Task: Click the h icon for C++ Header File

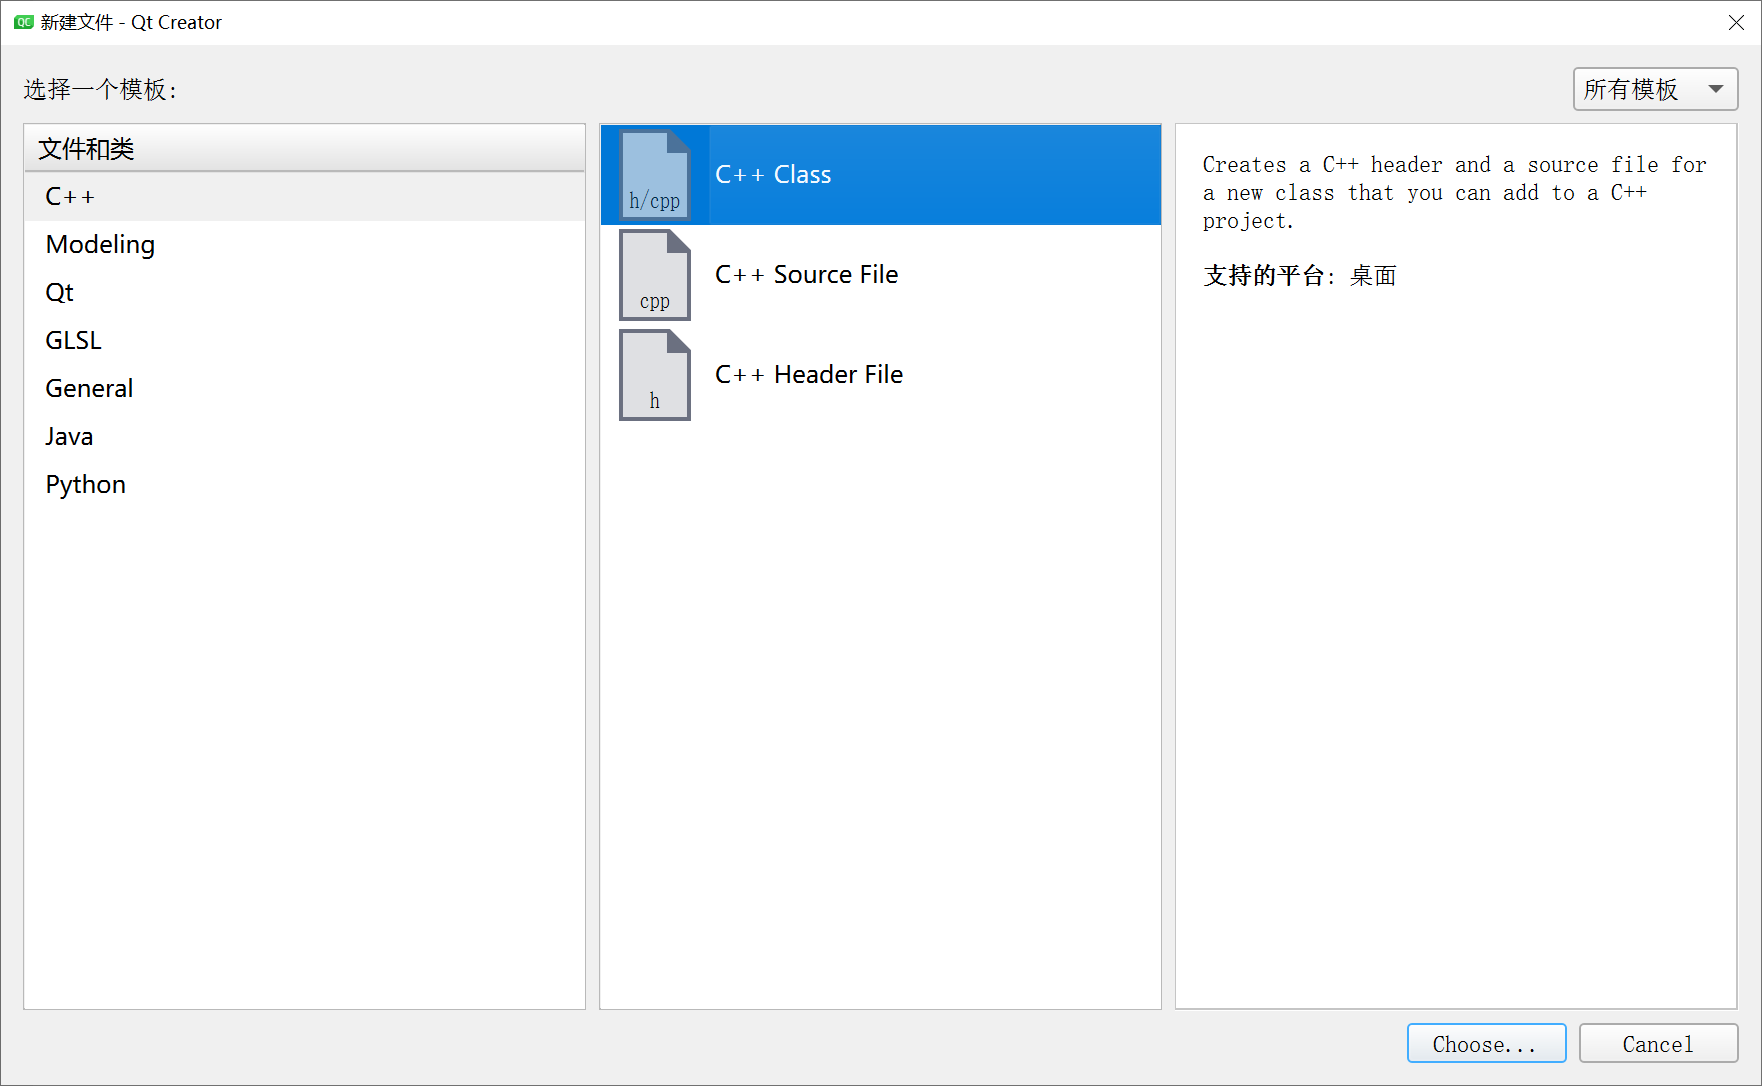Action: point(654,374)
